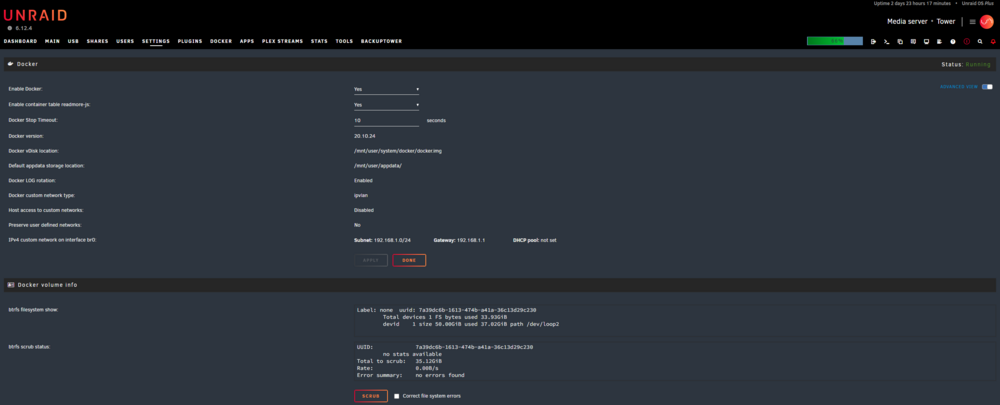1000x405 pixels.
Task: Click the Running status text
Action: [978, 64]
